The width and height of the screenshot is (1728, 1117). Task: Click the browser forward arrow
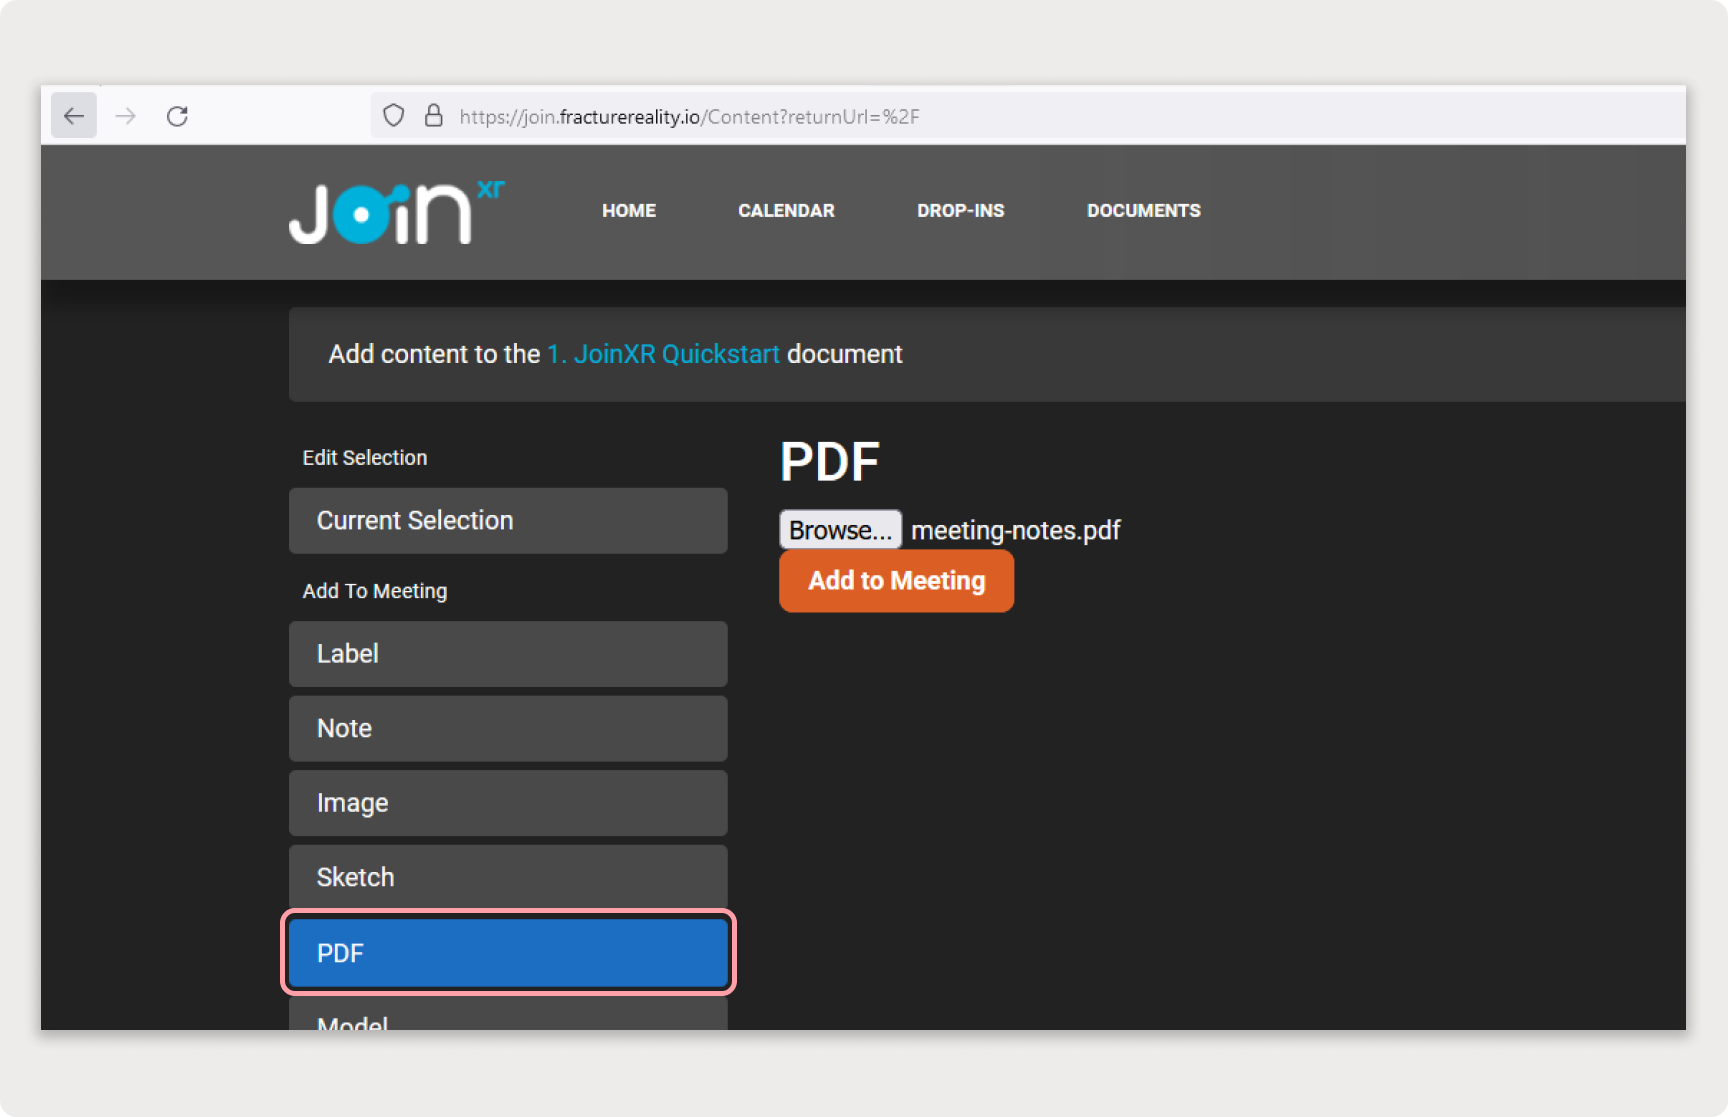126,115
